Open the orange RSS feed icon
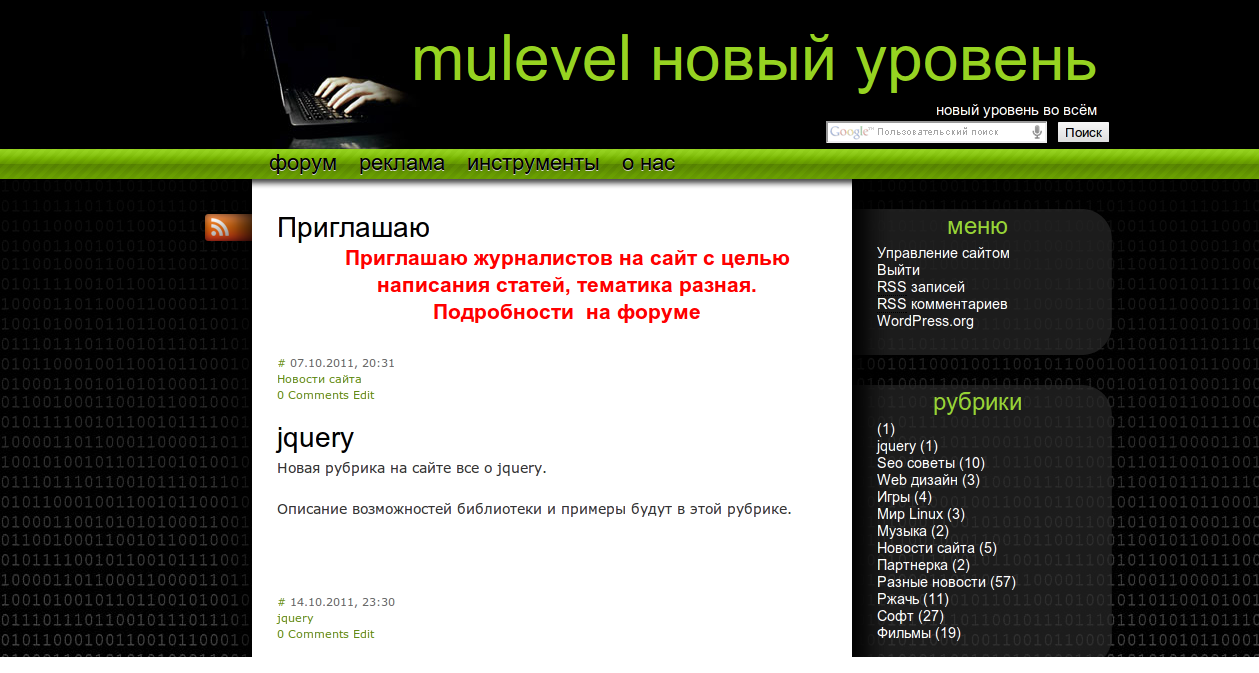Viewport: 1259px width, 673px height. (228, 228)
